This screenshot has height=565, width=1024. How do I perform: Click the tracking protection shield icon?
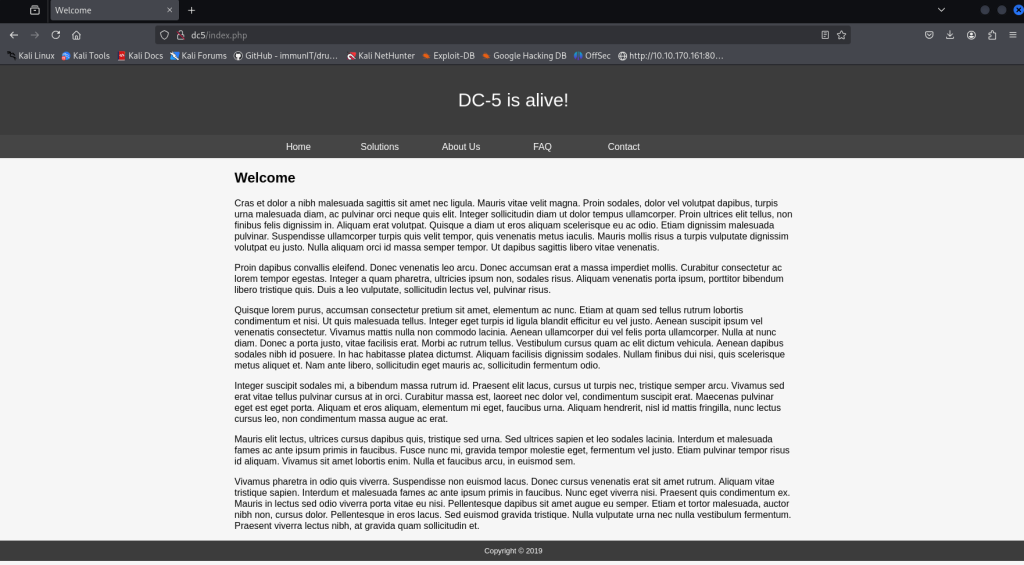coord(165,34)
